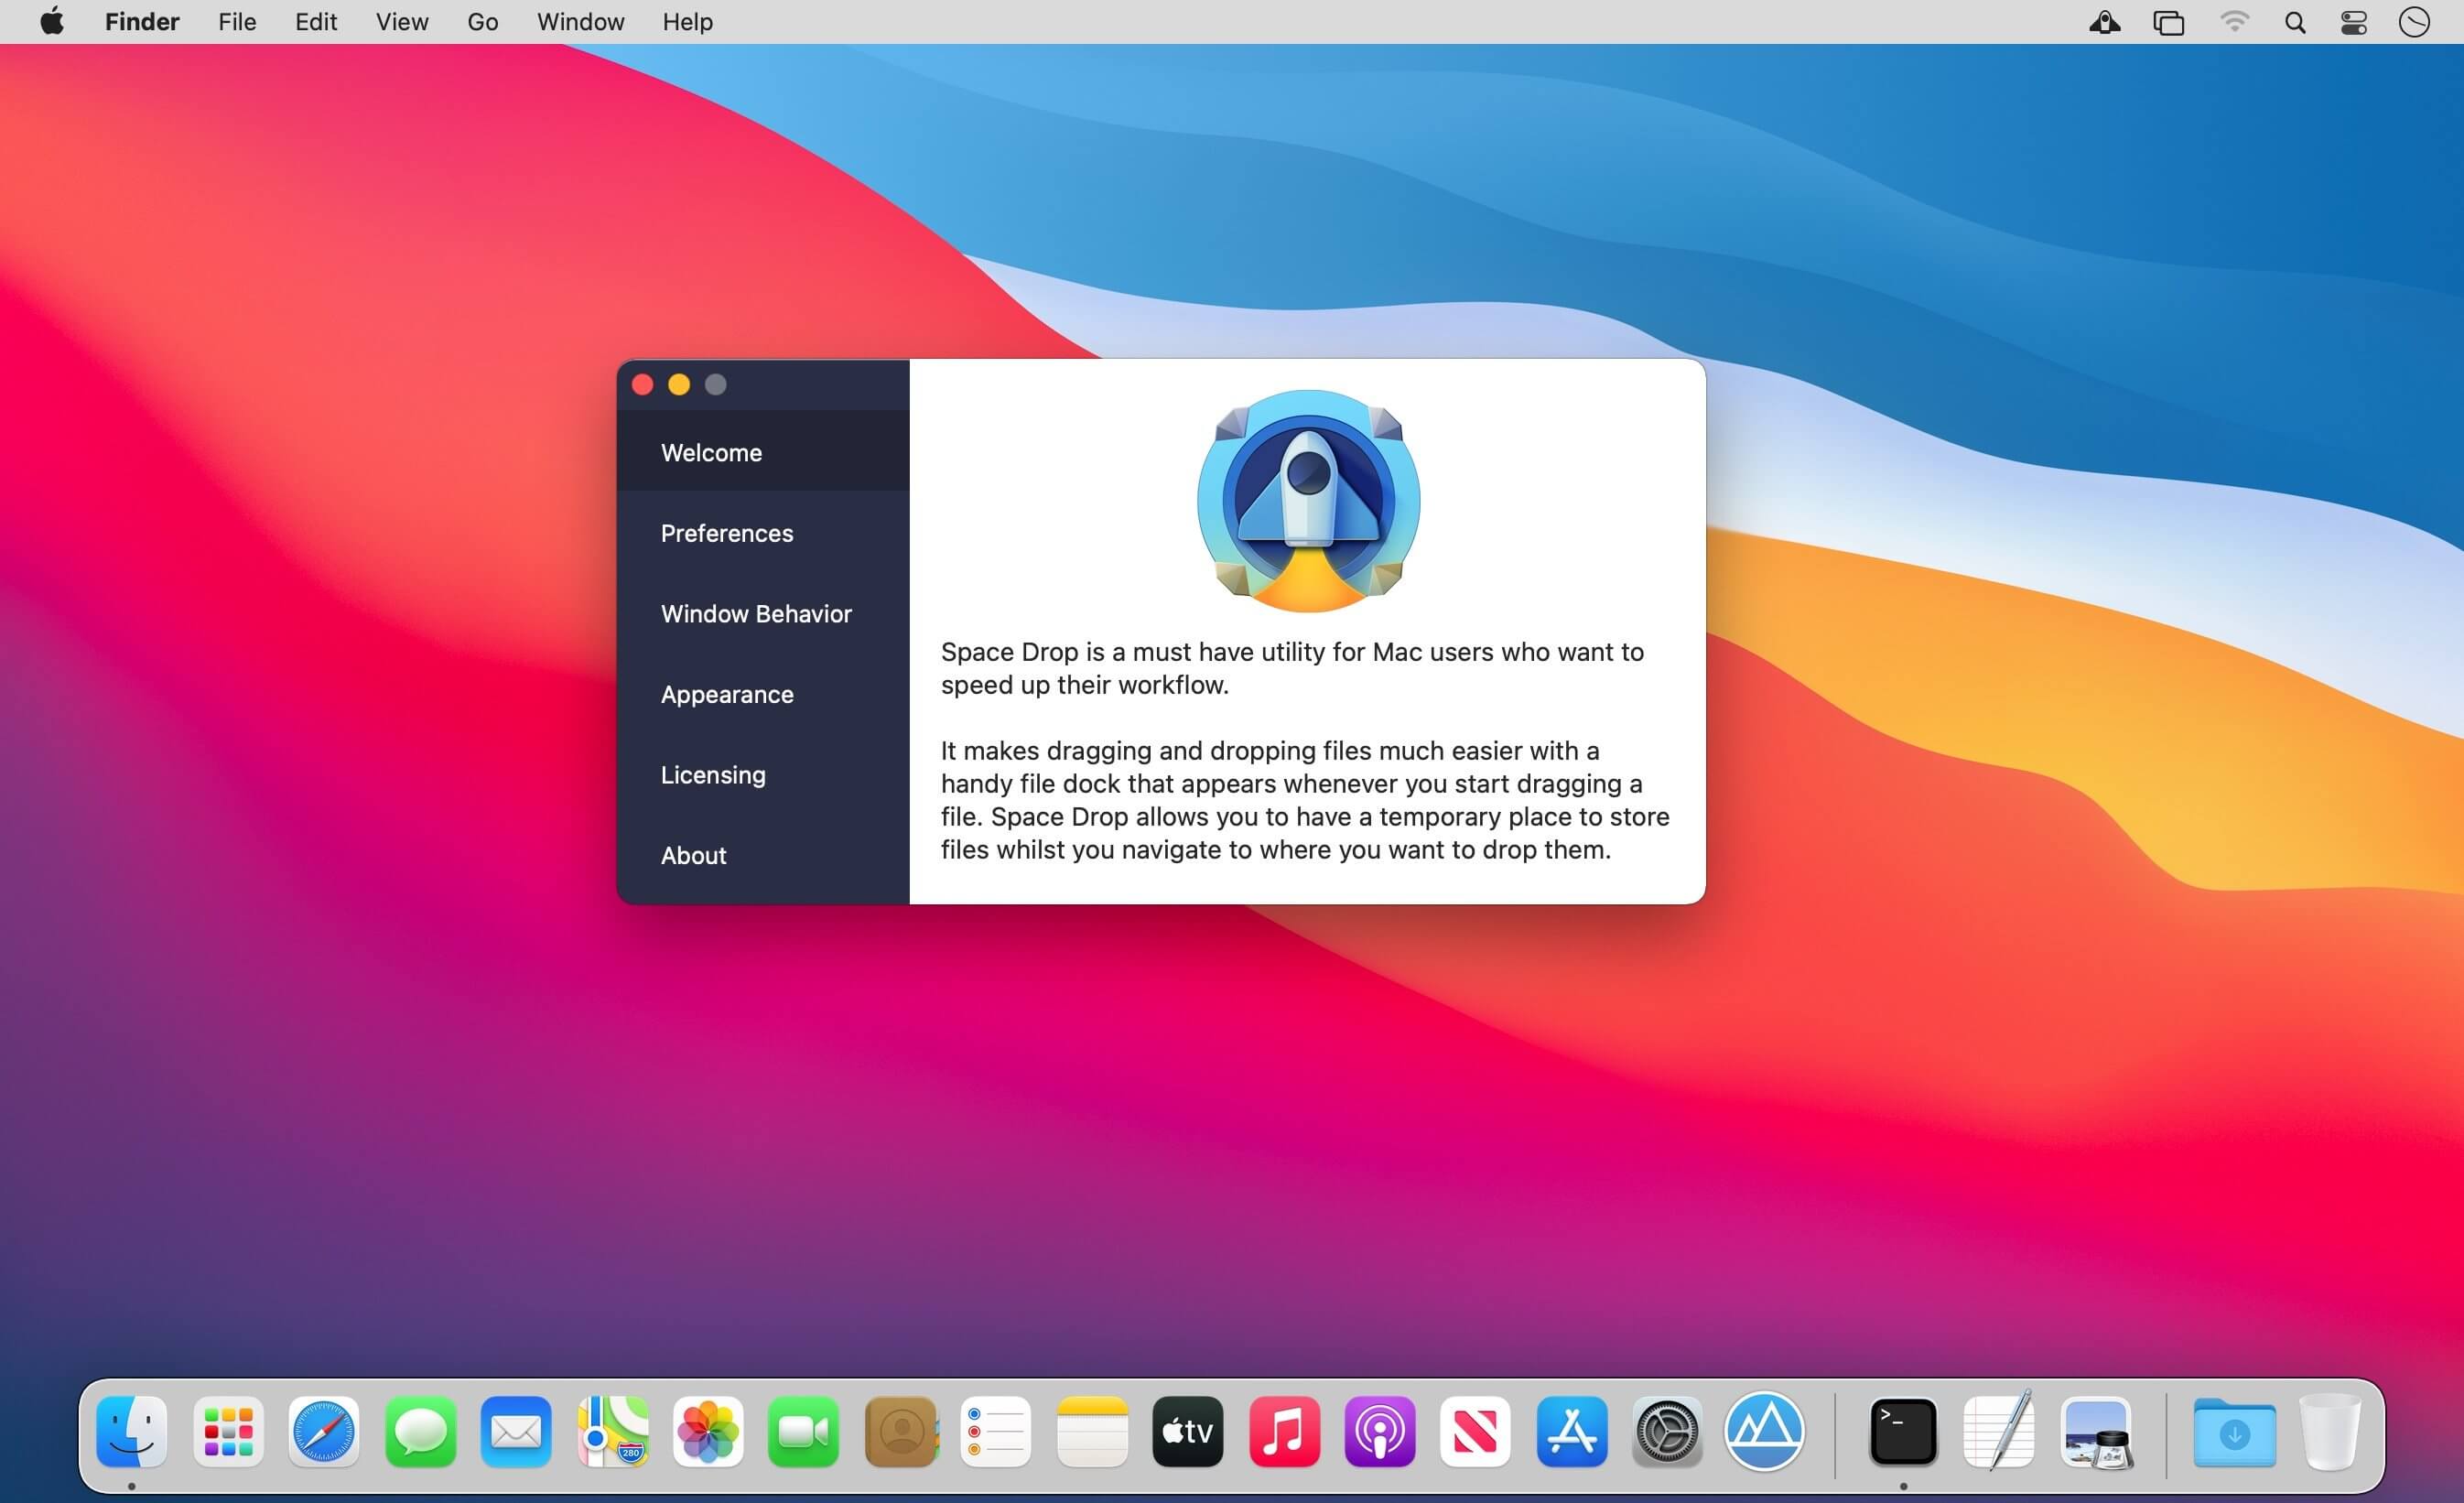Click the 'Space Drop is a must have utility' paragraph
Viewport: 2464px width, 1503px height.
(1292, 668)
